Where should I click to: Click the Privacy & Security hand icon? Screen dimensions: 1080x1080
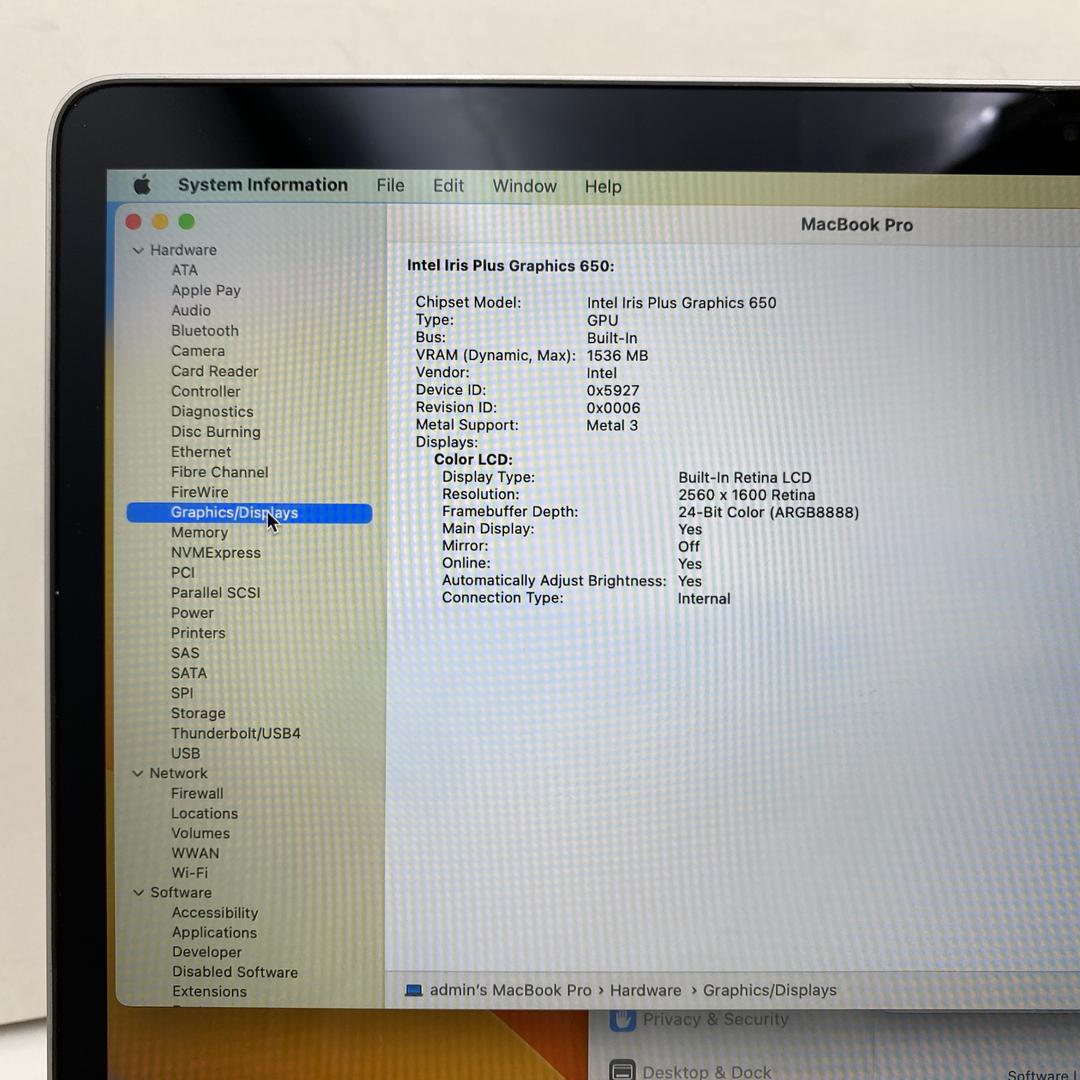click(624, 1020)
